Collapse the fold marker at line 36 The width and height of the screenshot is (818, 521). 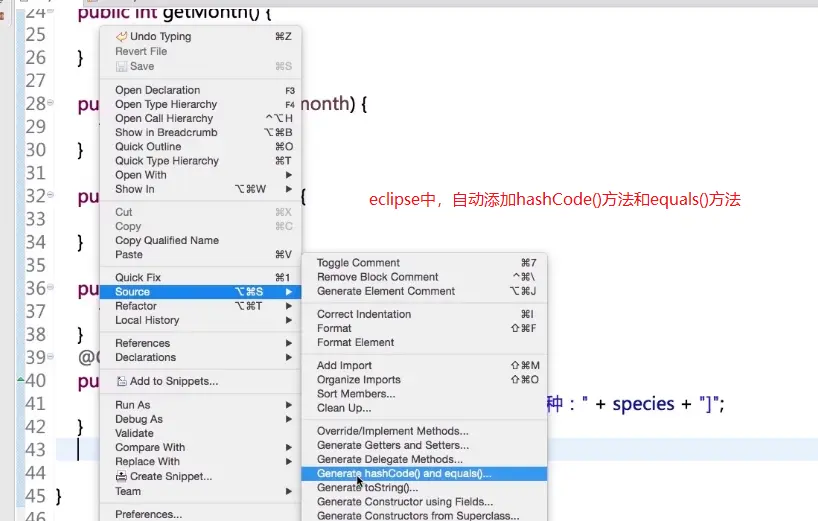[x=51, y=287]
